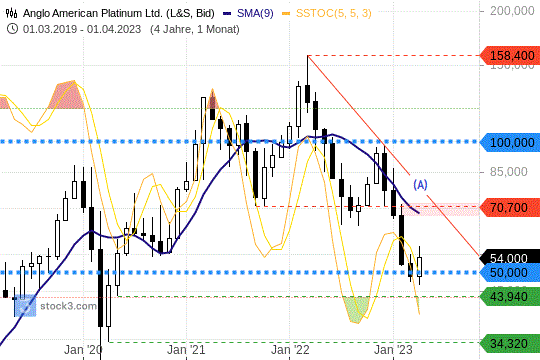Viewport: 540px width, 360px height.
Task: Click the date range 01.03.2019 - 01.04.2023
Action: point(82,29)
